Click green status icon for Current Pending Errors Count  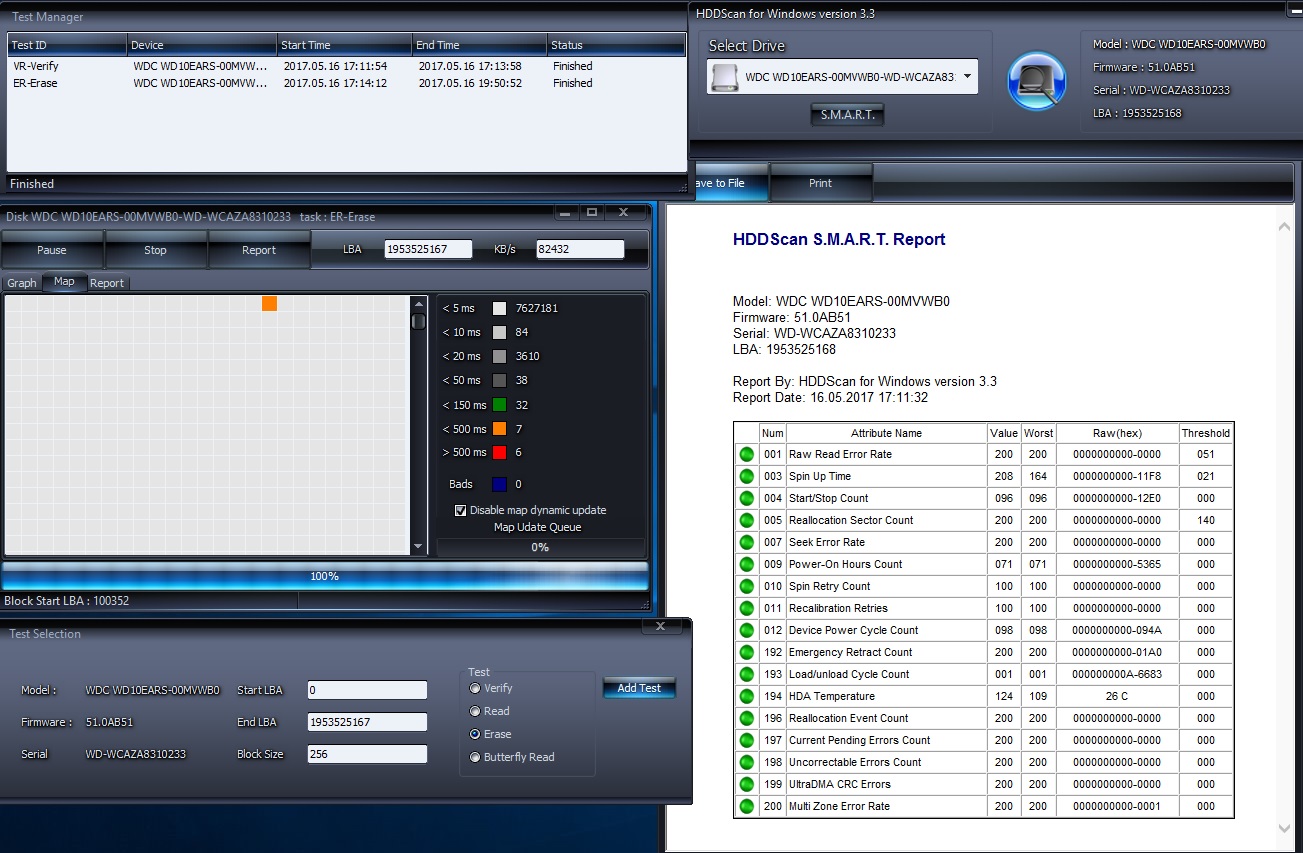(x=746, y=740)
